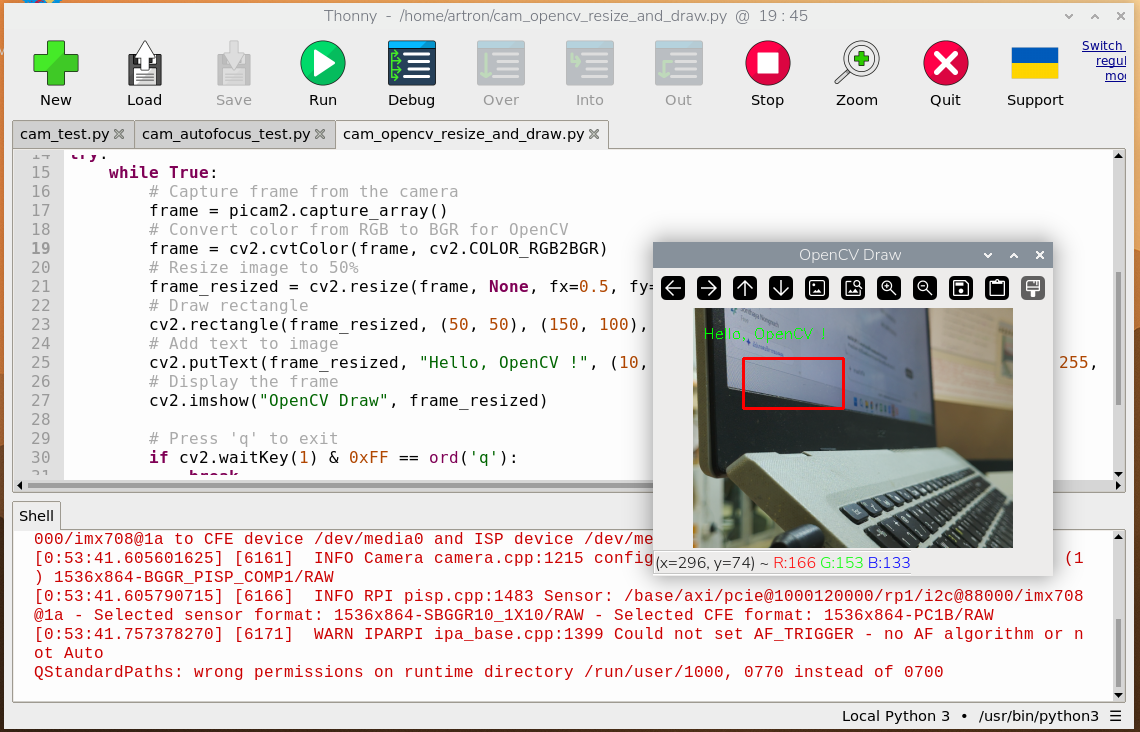Switch to the cam_test.py tab
This screenshot has height=732, width=1140.
[65, 134]
